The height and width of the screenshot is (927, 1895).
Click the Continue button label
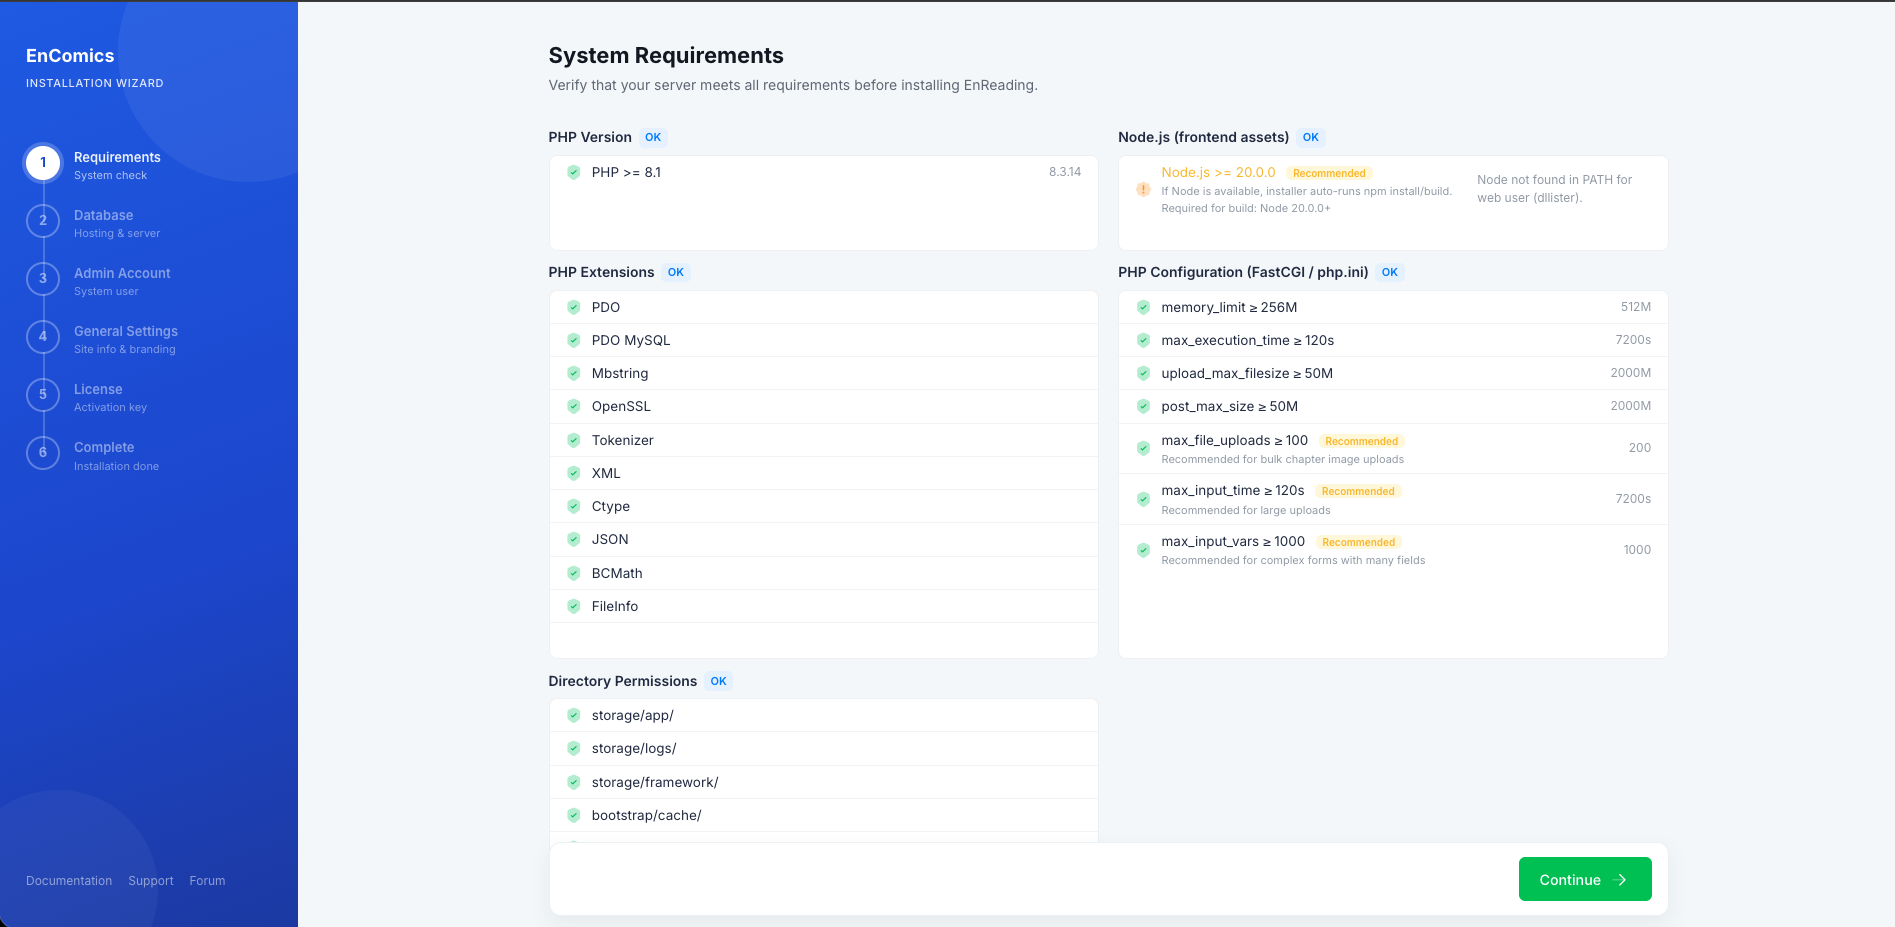tap(1570, 880)
